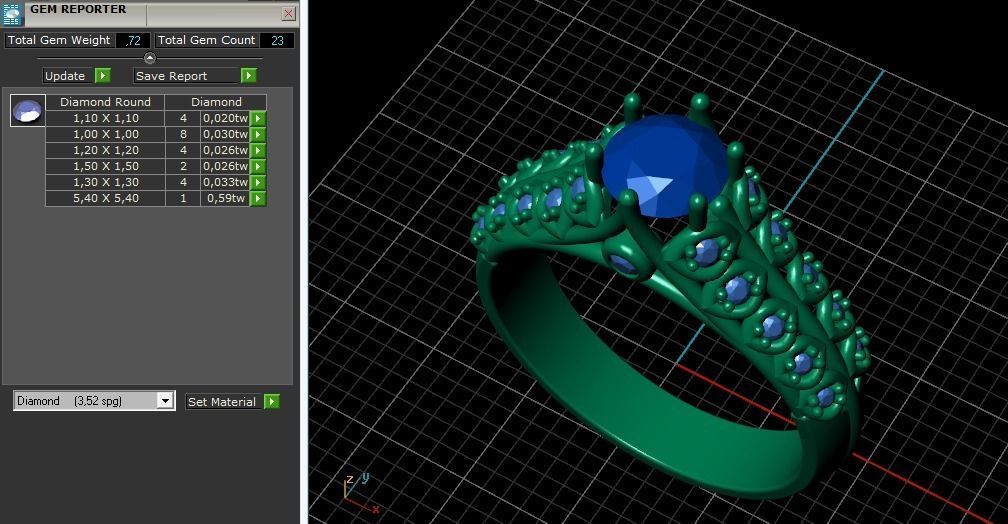
Task: Select the '1,00 X 1,00' size cell
Action: coord(105,134)
